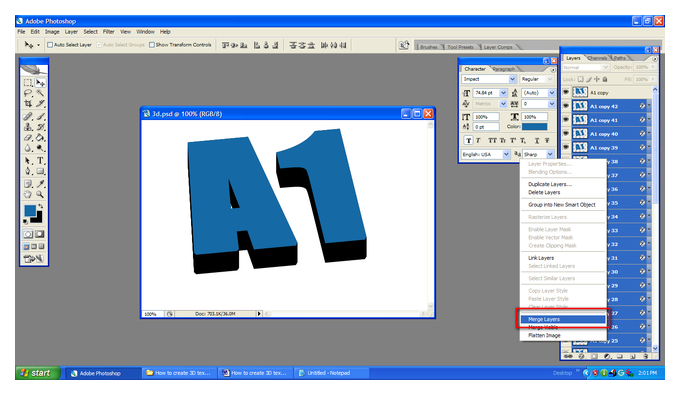Open the Filter menu
This screenshot has height=395, width=680.
tap(108, 32)
